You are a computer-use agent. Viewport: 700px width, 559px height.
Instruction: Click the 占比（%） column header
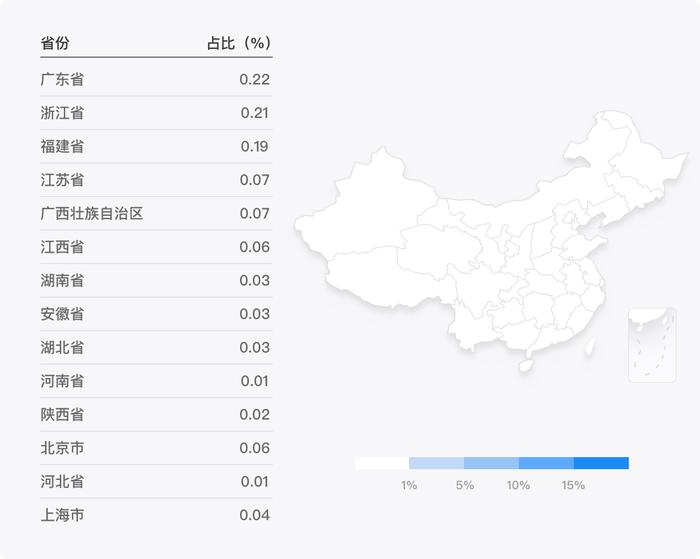point(239,43)
